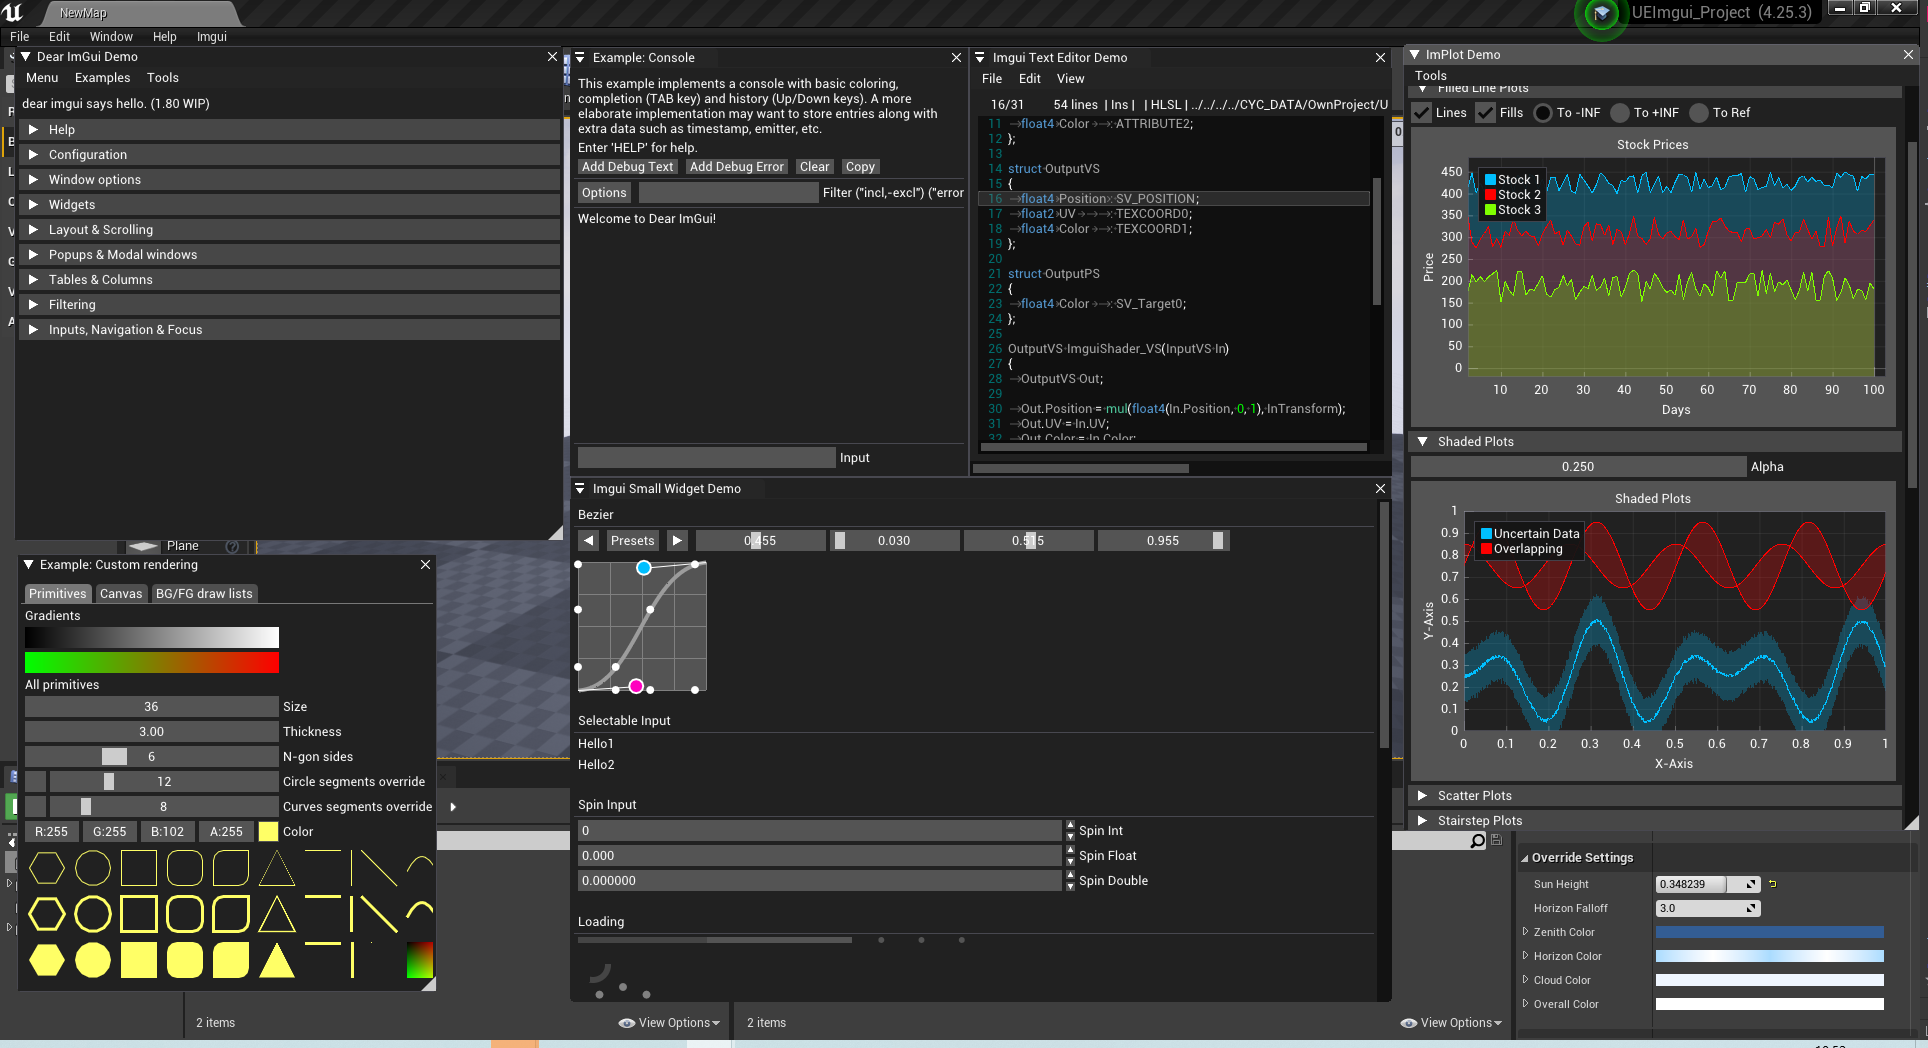This screenshot has width=1928, height=1048.
Task: Expand the Help section in Dear ImGui Demo
Action: click(289, 130)
